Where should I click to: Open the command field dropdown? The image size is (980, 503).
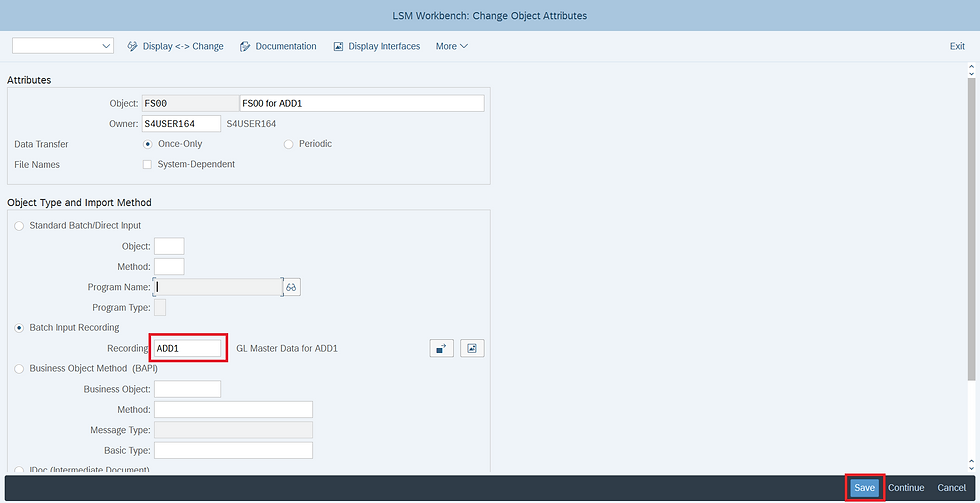(106, 46)
